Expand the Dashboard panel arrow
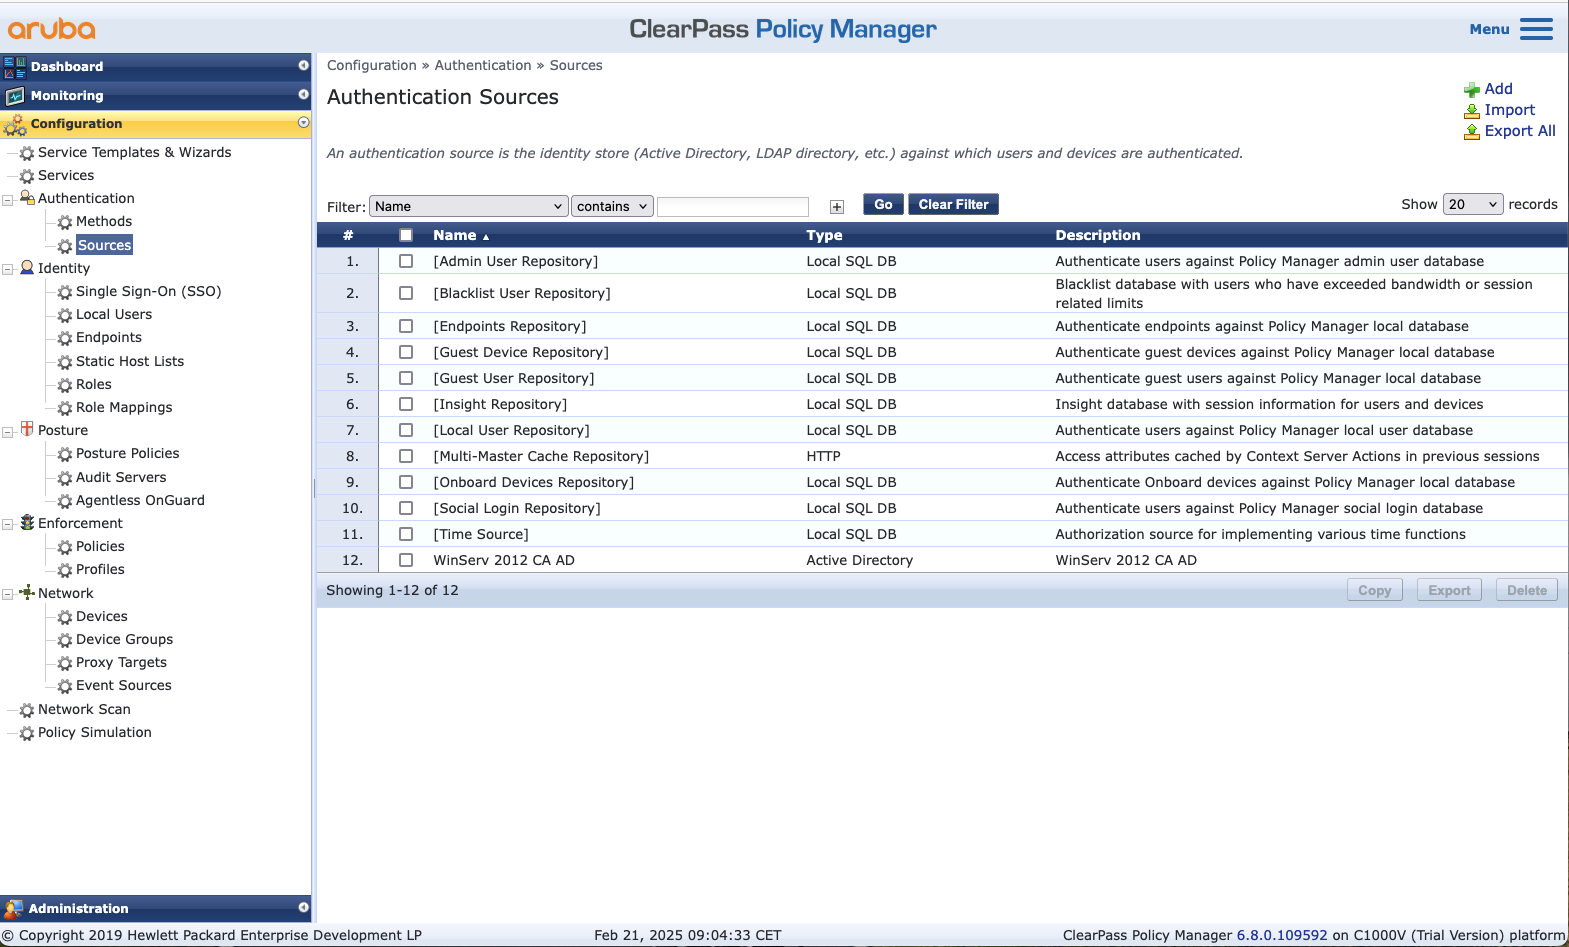Viewport: 1569px width, 947px height. click(303, 65)
